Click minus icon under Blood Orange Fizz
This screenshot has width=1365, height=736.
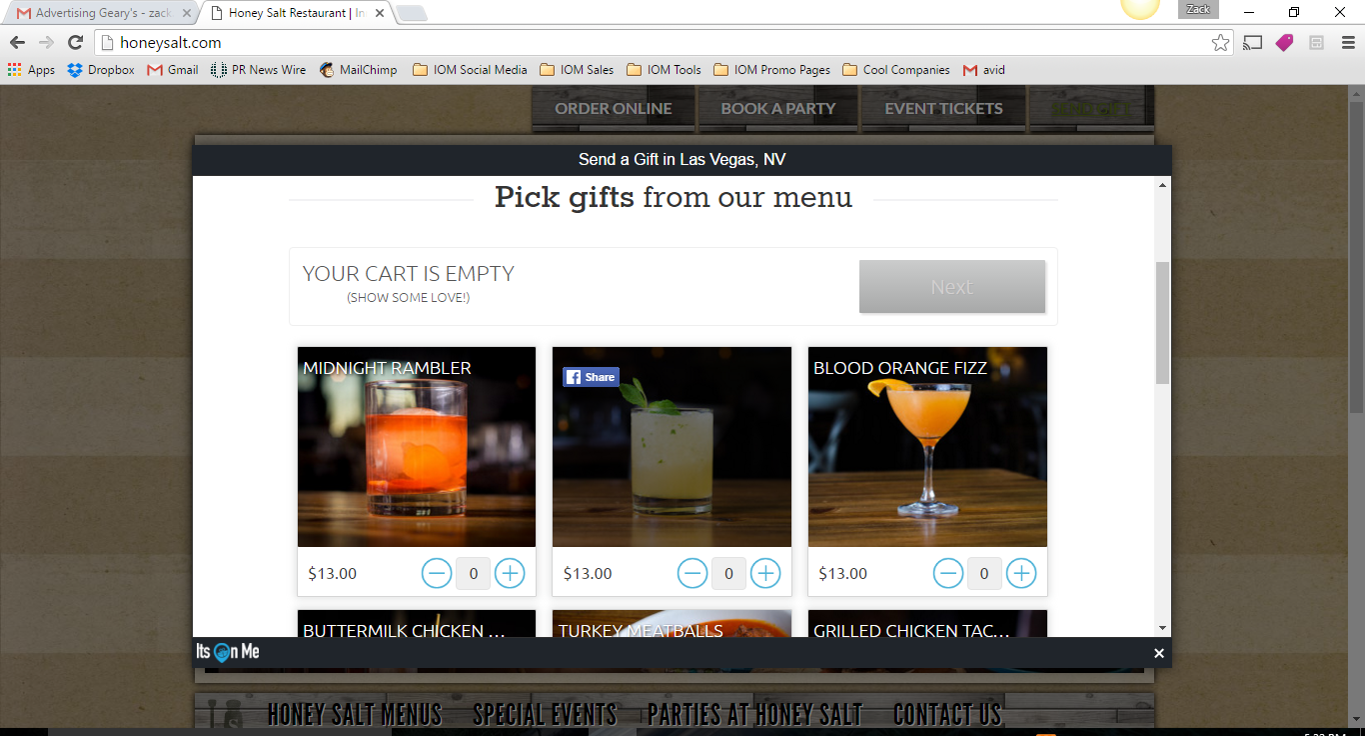coord(948,573)
